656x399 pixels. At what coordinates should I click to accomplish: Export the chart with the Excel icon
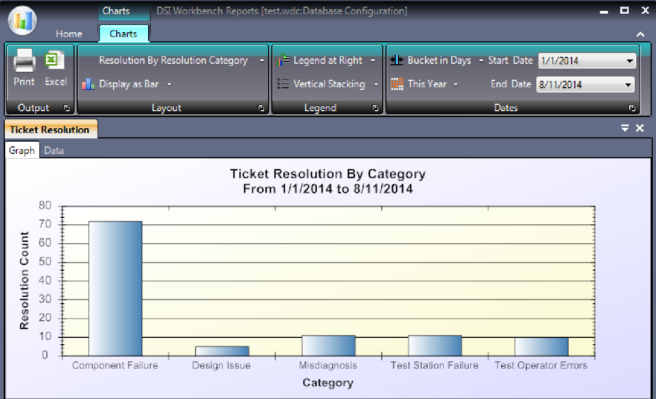55,61
